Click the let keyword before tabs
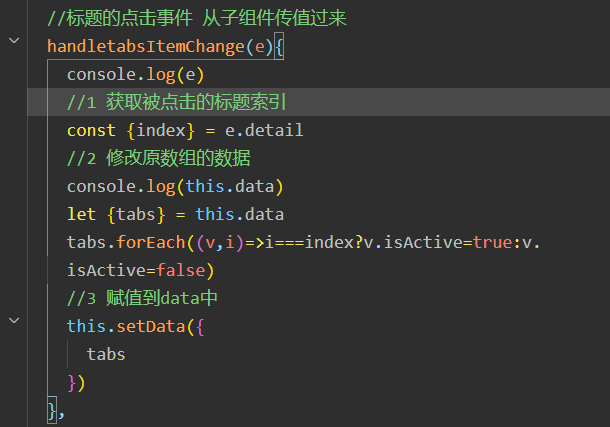Viewport: 610px width, 427px height. click(81, 214)
